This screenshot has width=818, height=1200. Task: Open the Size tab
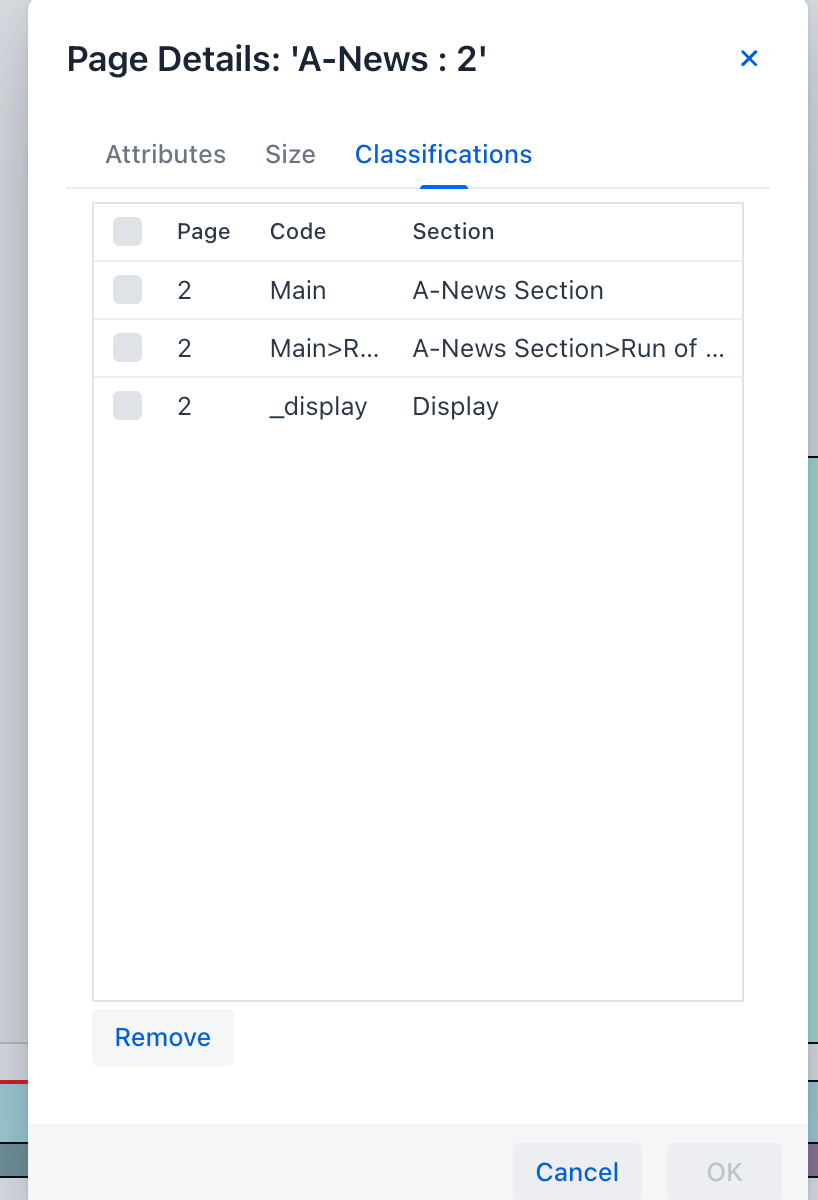pyautogui.click(x=290, y=155)
